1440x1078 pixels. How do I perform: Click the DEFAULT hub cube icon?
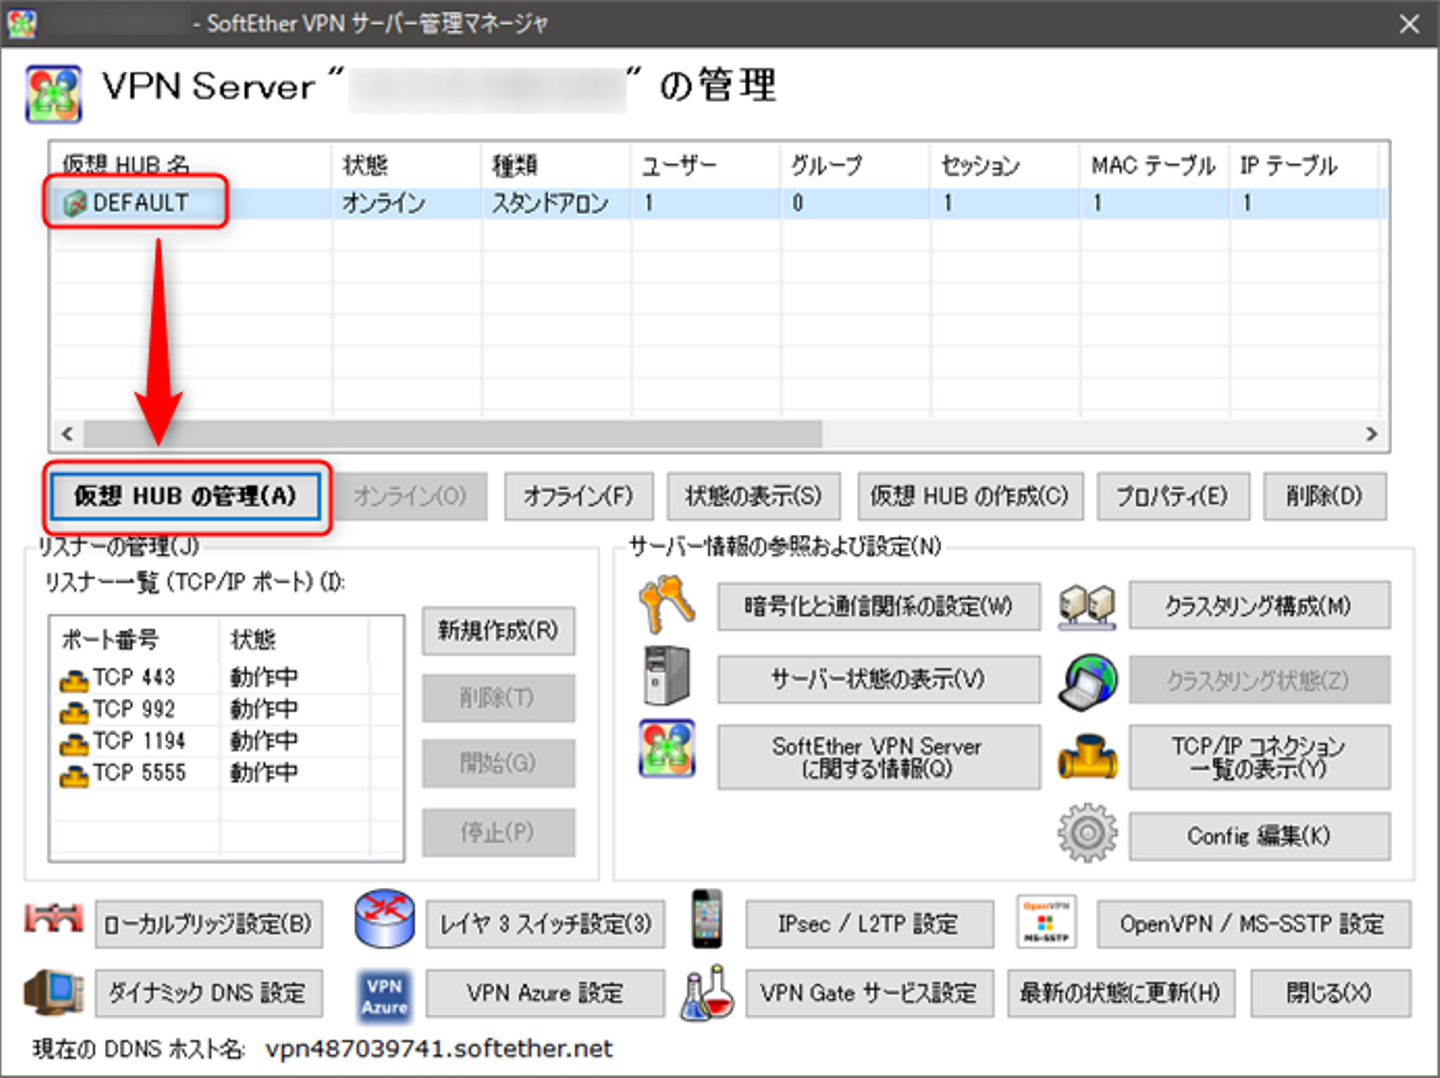pos(75,204)
